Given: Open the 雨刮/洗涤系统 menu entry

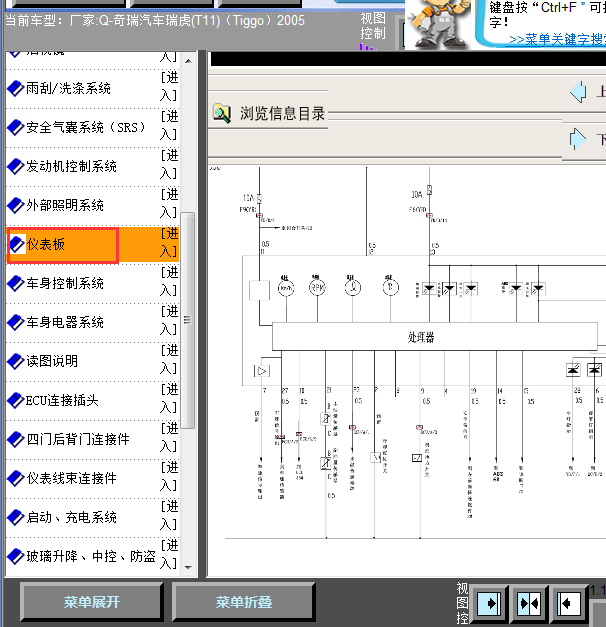Looking at the screenshot, I should pyautogui.click(x=68, y=88).
